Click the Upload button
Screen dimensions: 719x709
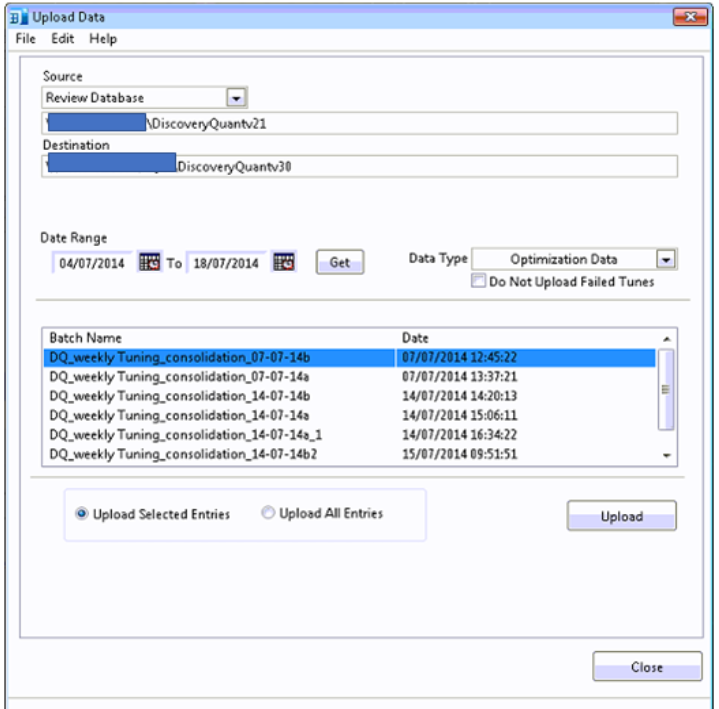[621, 516]
